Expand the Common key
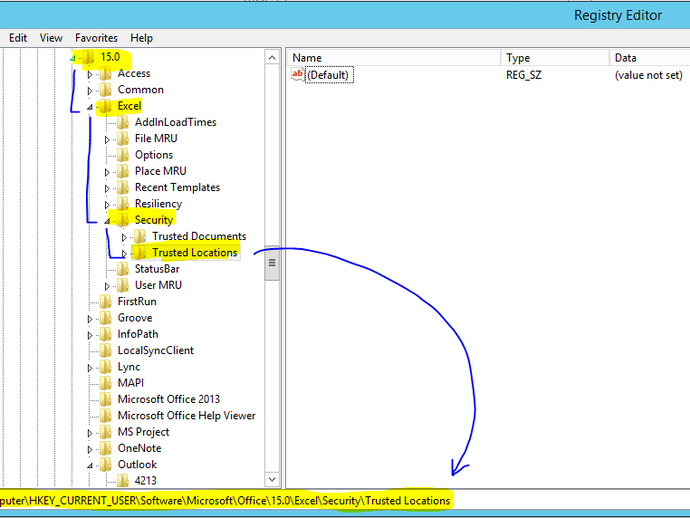The image size is (690, 518). coord(90,91)
